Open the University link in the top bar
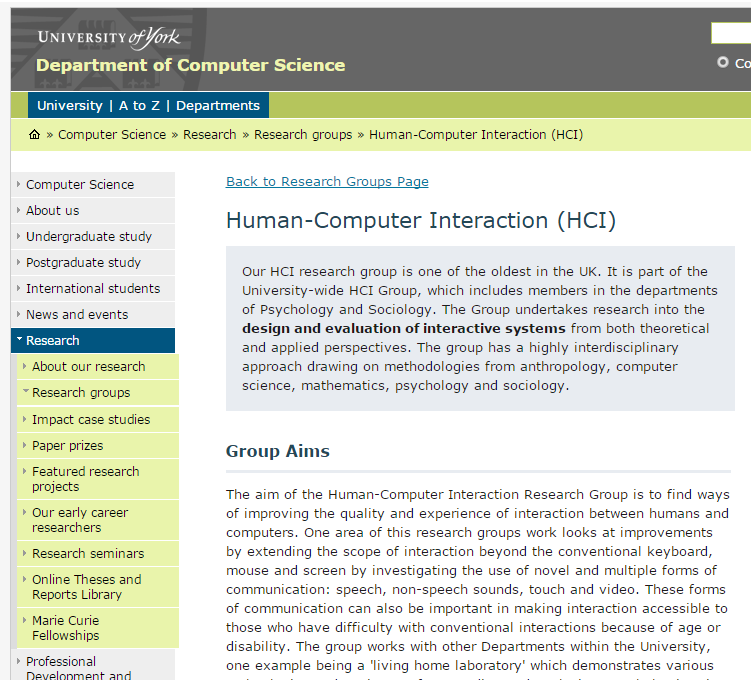 (x=70, y=105)
